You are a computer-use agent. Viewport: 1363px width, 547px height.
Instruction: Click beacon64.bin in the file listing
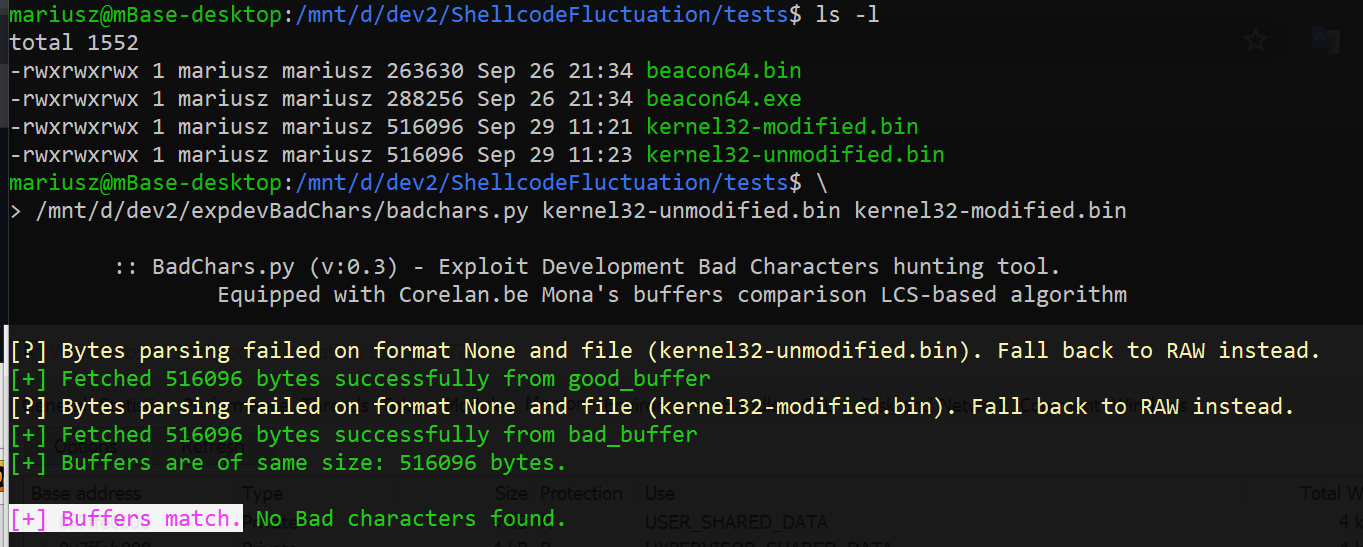pos(723,71)
